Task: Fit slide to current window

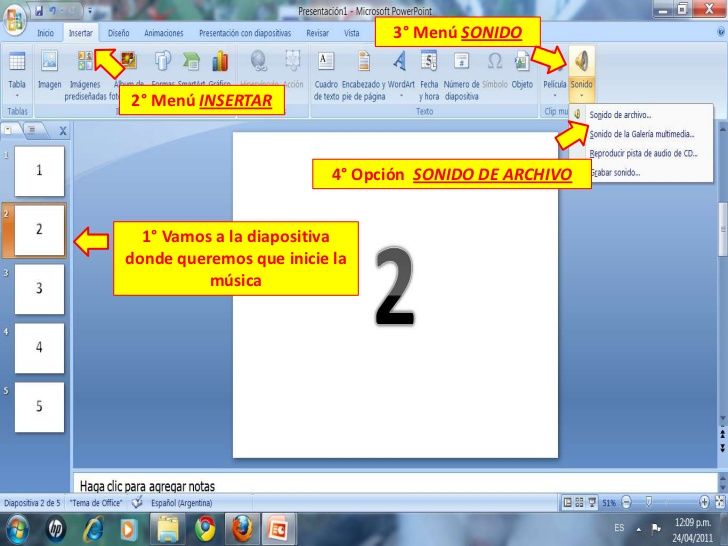Action: pos(720,502)
